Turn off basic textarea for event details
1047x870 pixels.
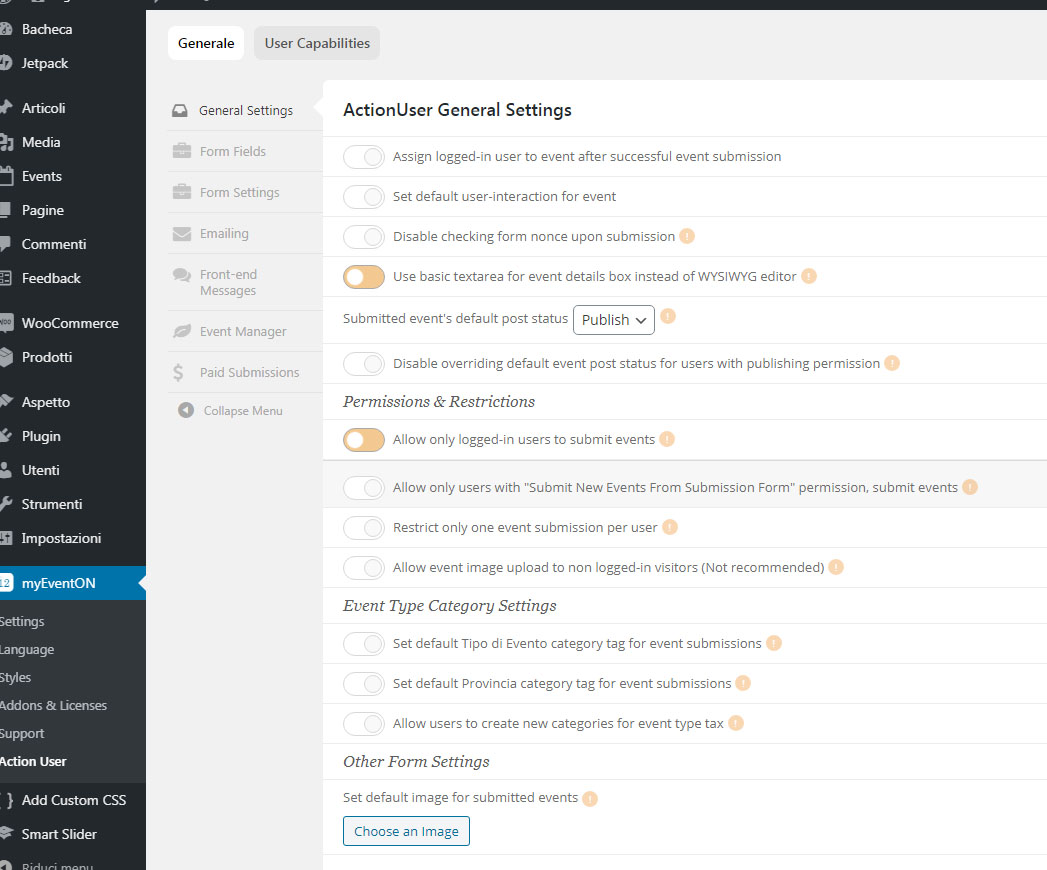pyautogui.click(x=364, y=277)
